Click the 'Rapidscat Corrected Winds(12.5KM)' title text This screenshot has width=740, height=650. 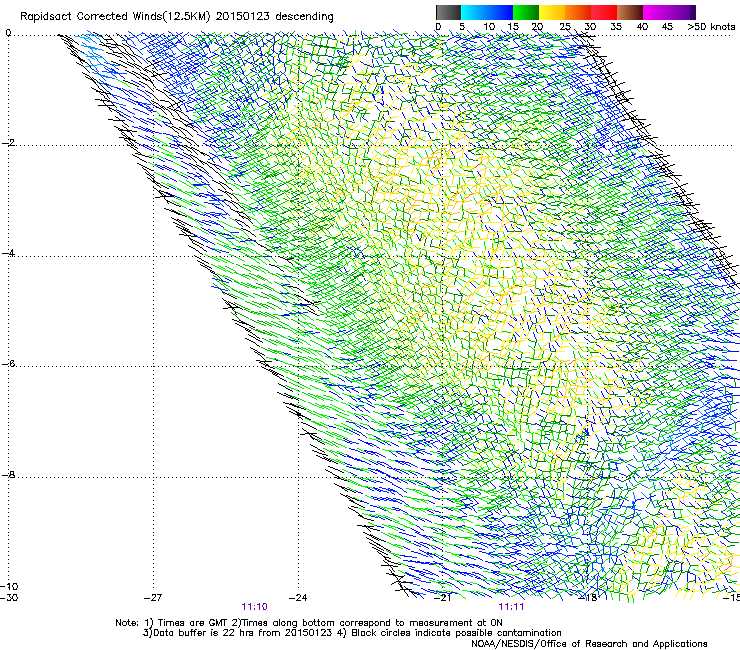(115, 17)
